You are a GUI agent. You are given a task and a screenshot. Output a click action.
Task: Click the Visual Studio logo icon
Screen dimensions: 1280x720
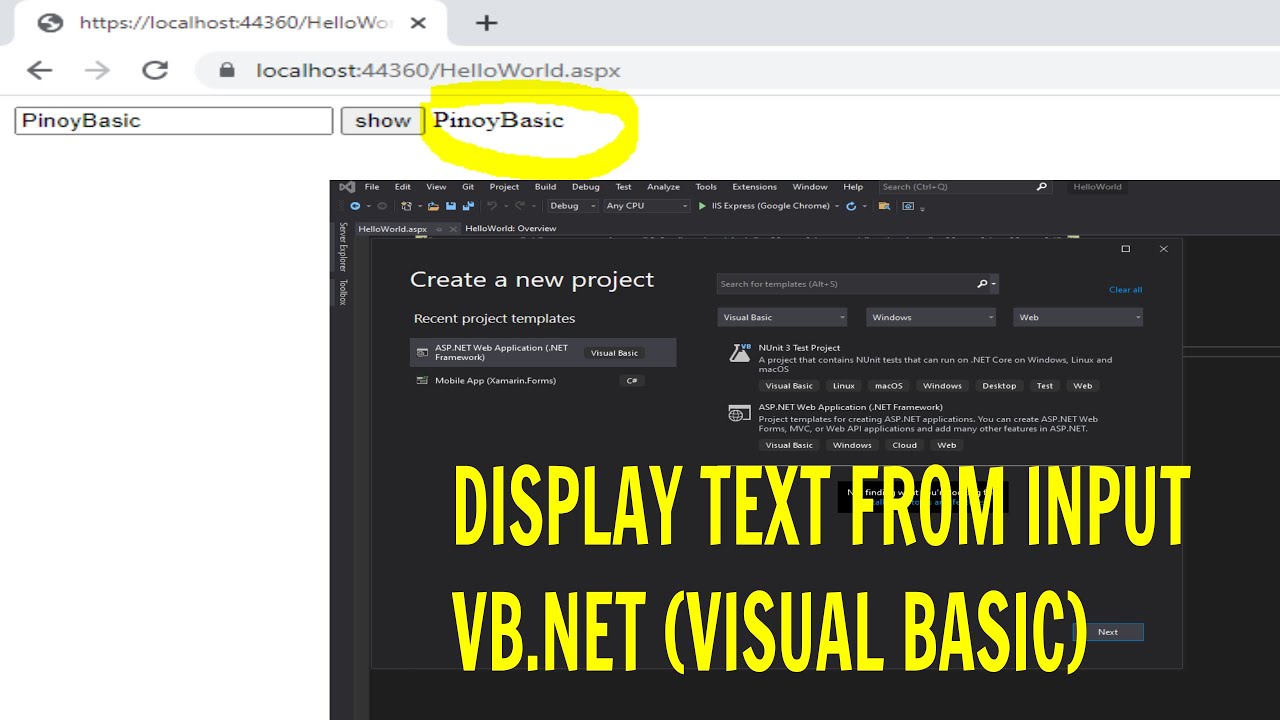pyautogui.click(x=347, y=187)
